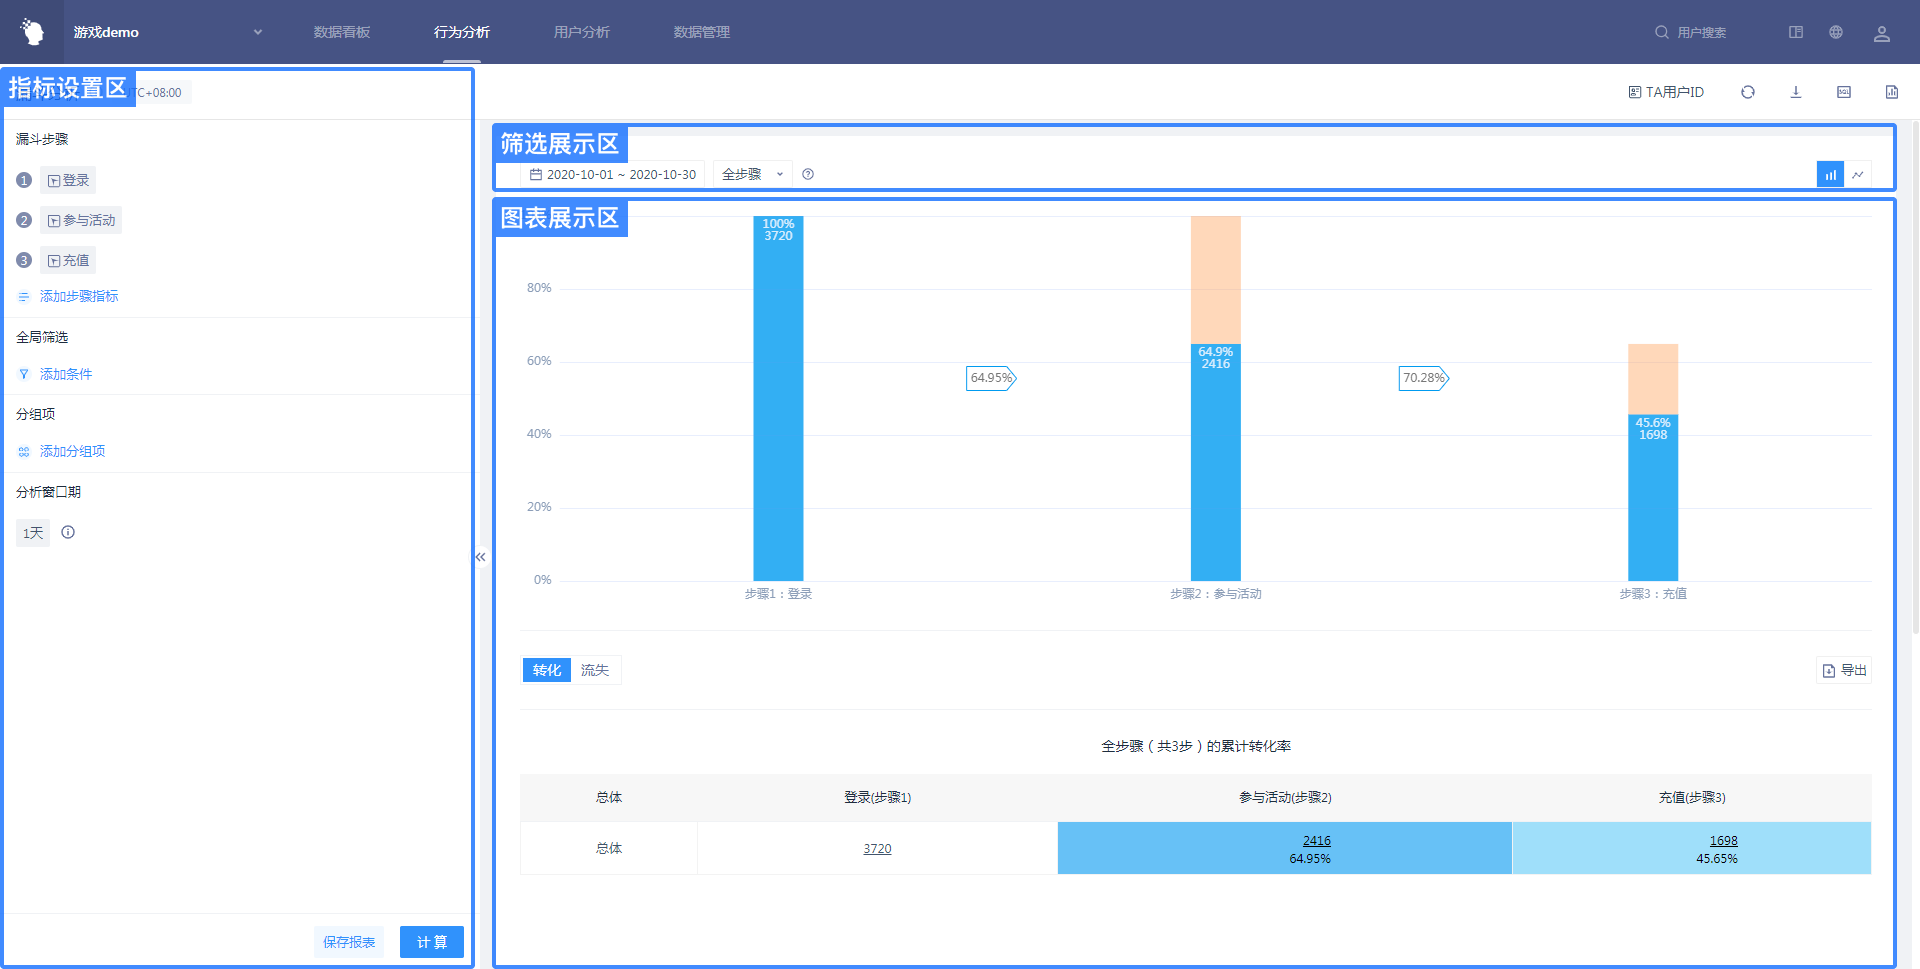Toggle table to 流失 view
Image resolution: width=1920 pixels, height=969 pixels.
click(x=595, y=670)
